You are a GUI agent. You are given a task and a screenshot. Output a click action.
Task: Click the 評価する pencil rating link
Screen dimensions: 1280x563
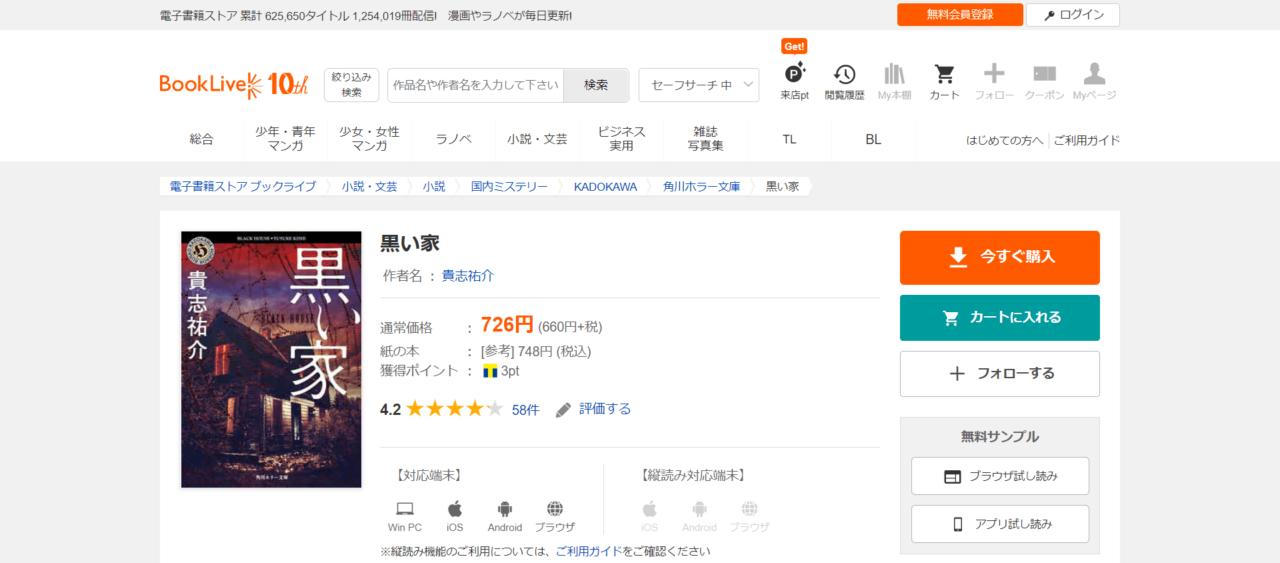pyautogui.click(x=594, y=409)
